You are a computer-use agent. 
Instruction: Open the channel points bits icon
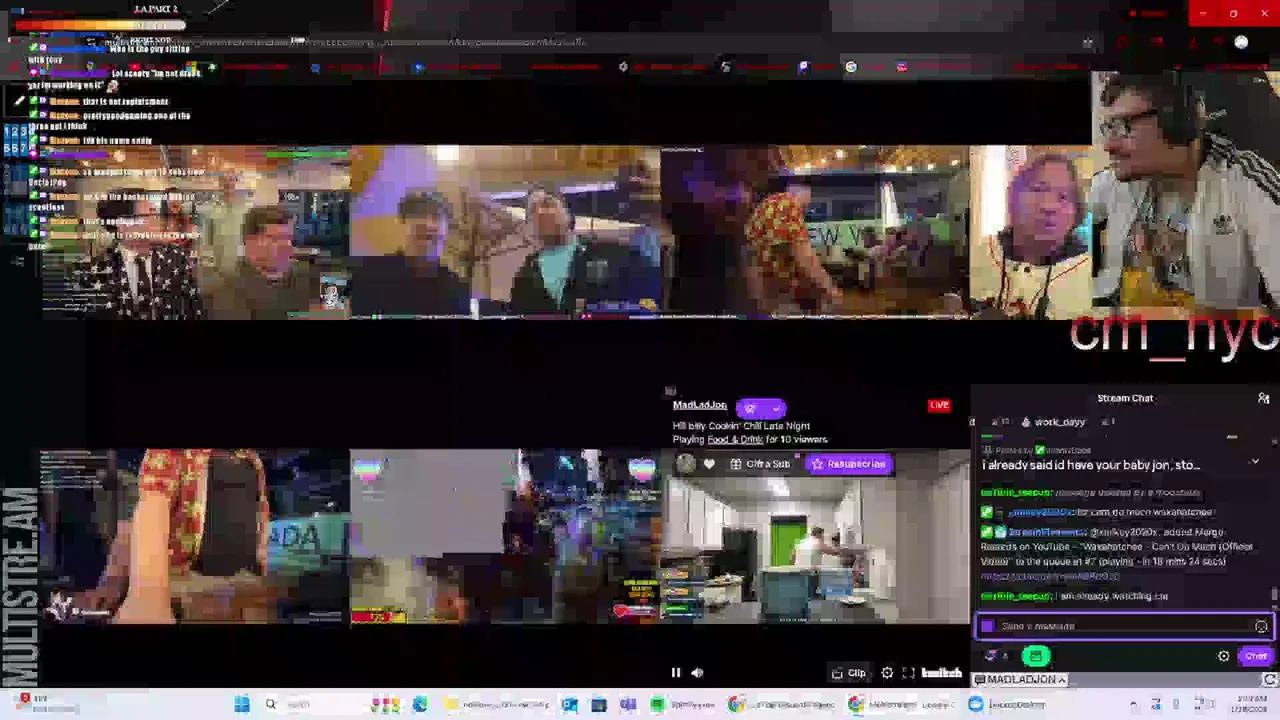pyautogui.click(x=991, y=656)
